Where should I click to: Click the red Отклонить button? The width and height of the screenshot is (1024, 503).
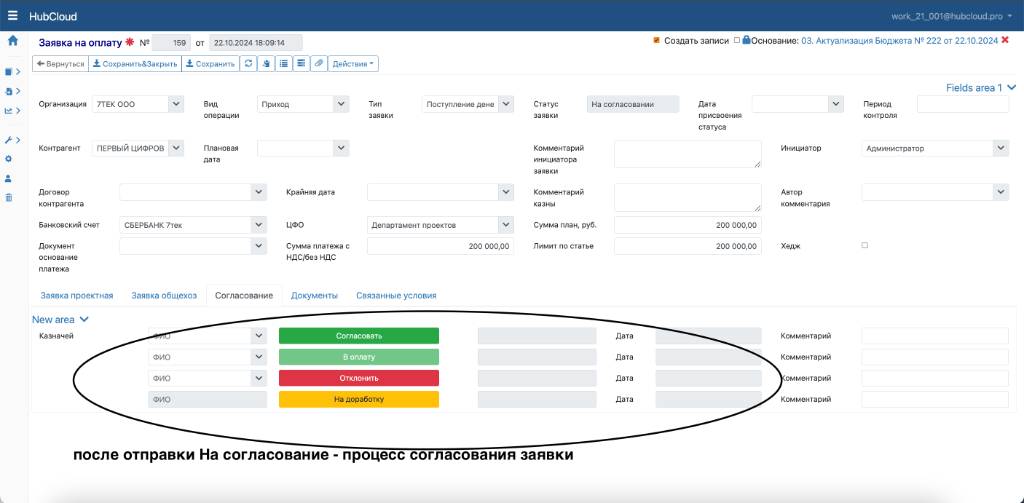point(359,378)
